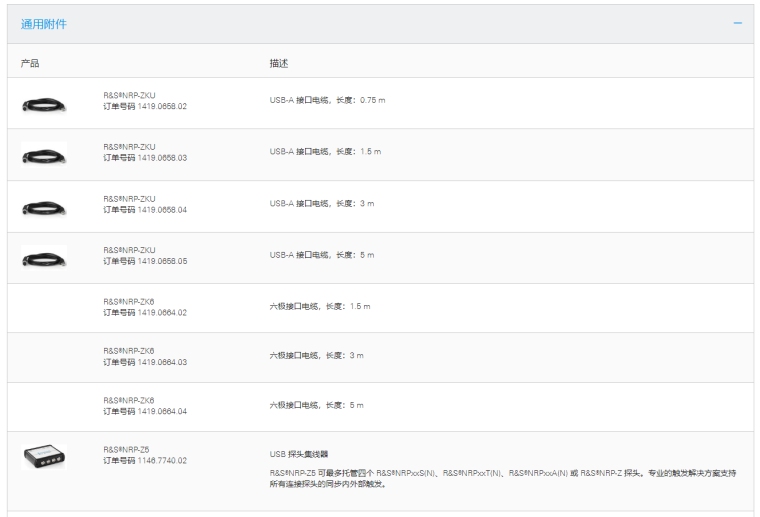The image size is (760, 517).
Task: Open the R&S NRP-Z5 sensor hub thumbnail
Action: point(44,456)
